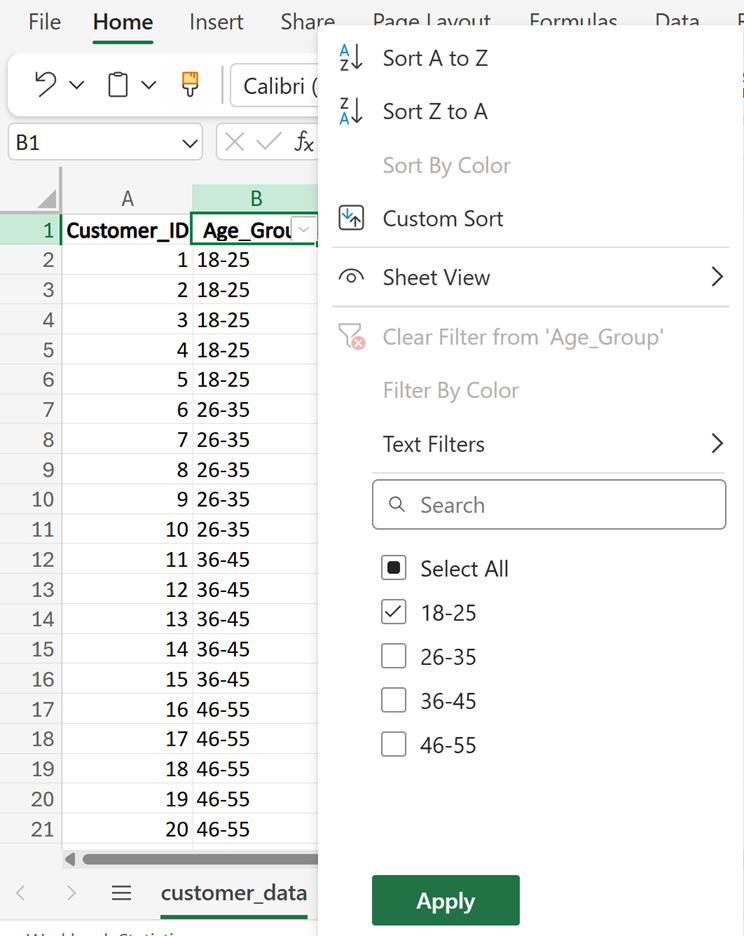Choose Sort Z to A option

coord(435,111)
